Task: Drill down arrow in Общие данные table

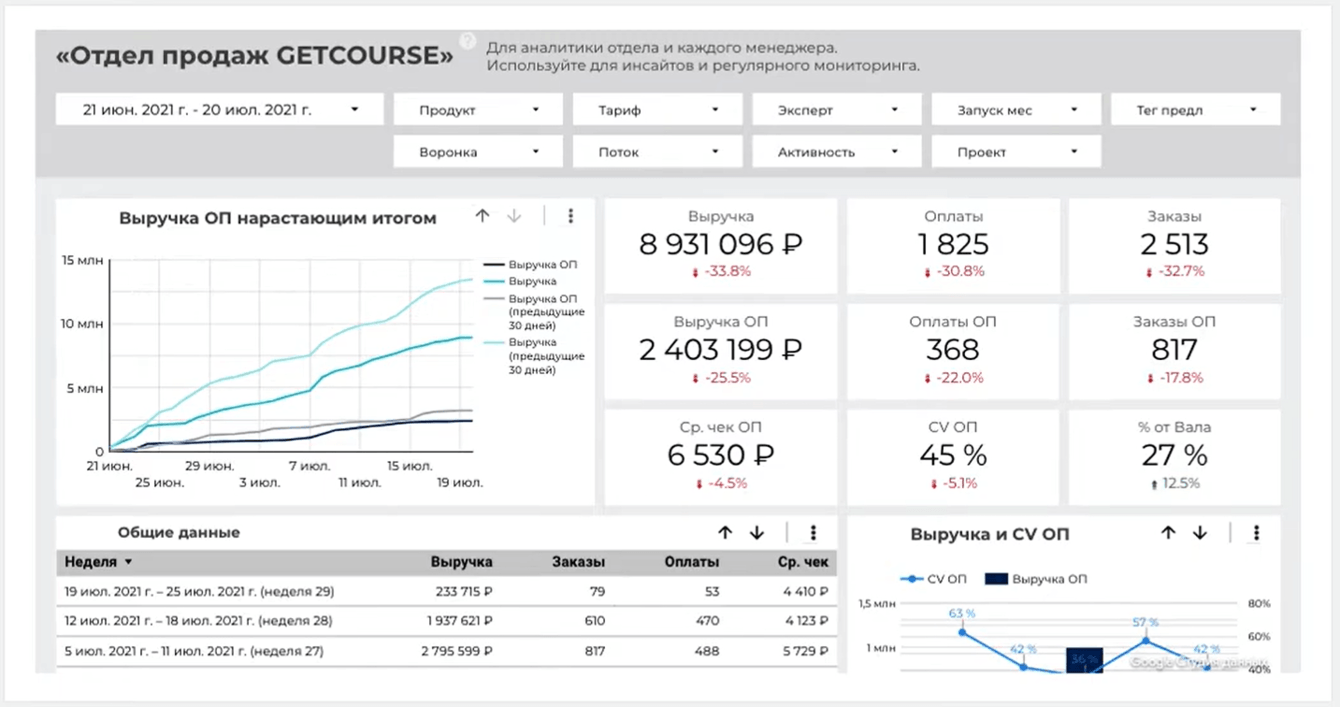Action: click(x=757, y=533)
